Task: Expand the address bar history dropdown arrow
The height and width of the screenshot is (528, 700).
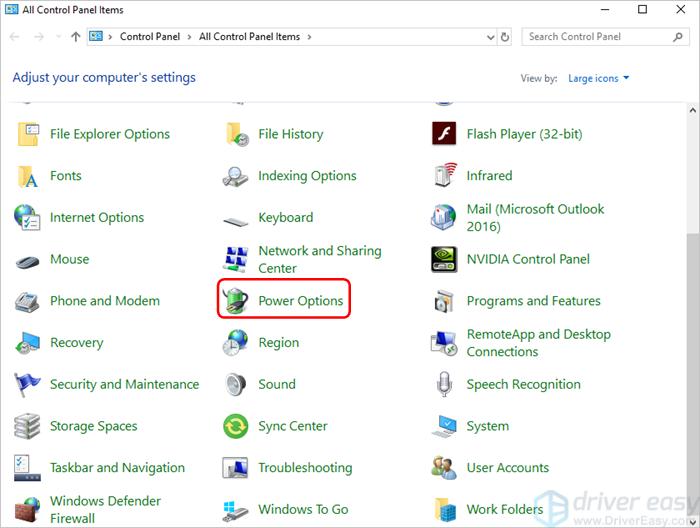Action: (490, 37)
